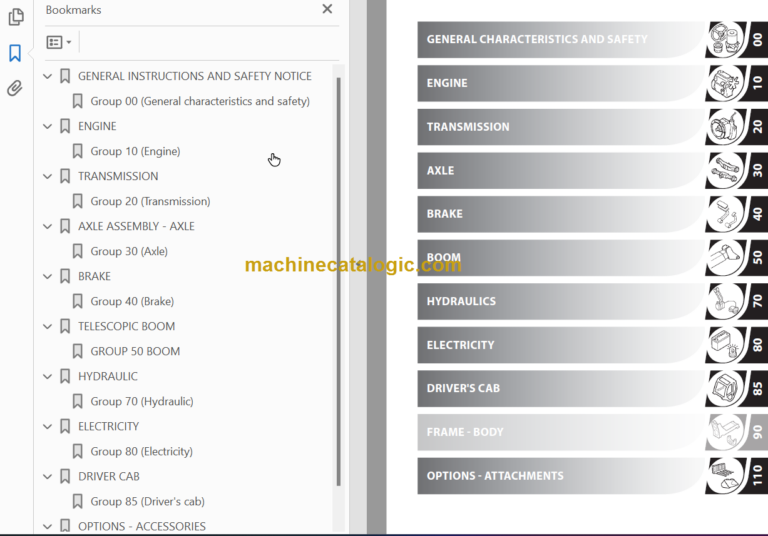Open bookmark Group 10 (Engine)
This screenshot has height=536, width=768.
click(x=135, y=151)
